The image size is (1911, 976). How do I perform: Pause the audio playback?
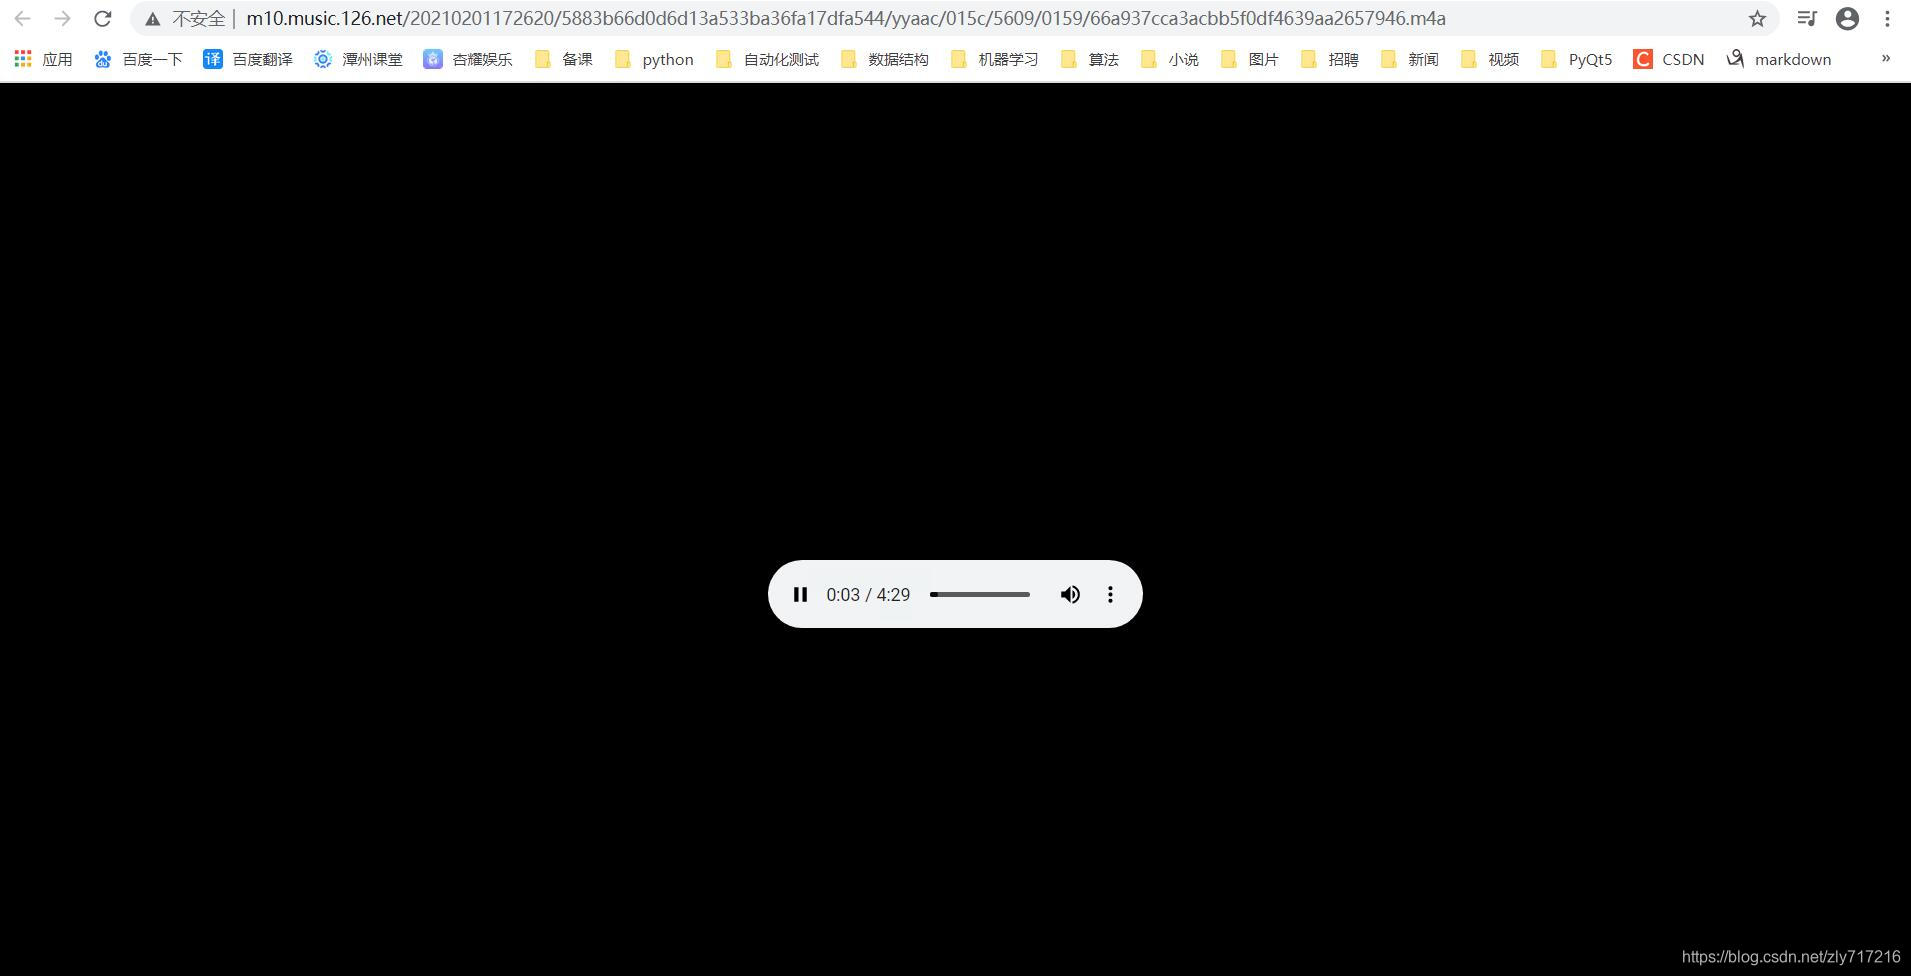[800, 594]
